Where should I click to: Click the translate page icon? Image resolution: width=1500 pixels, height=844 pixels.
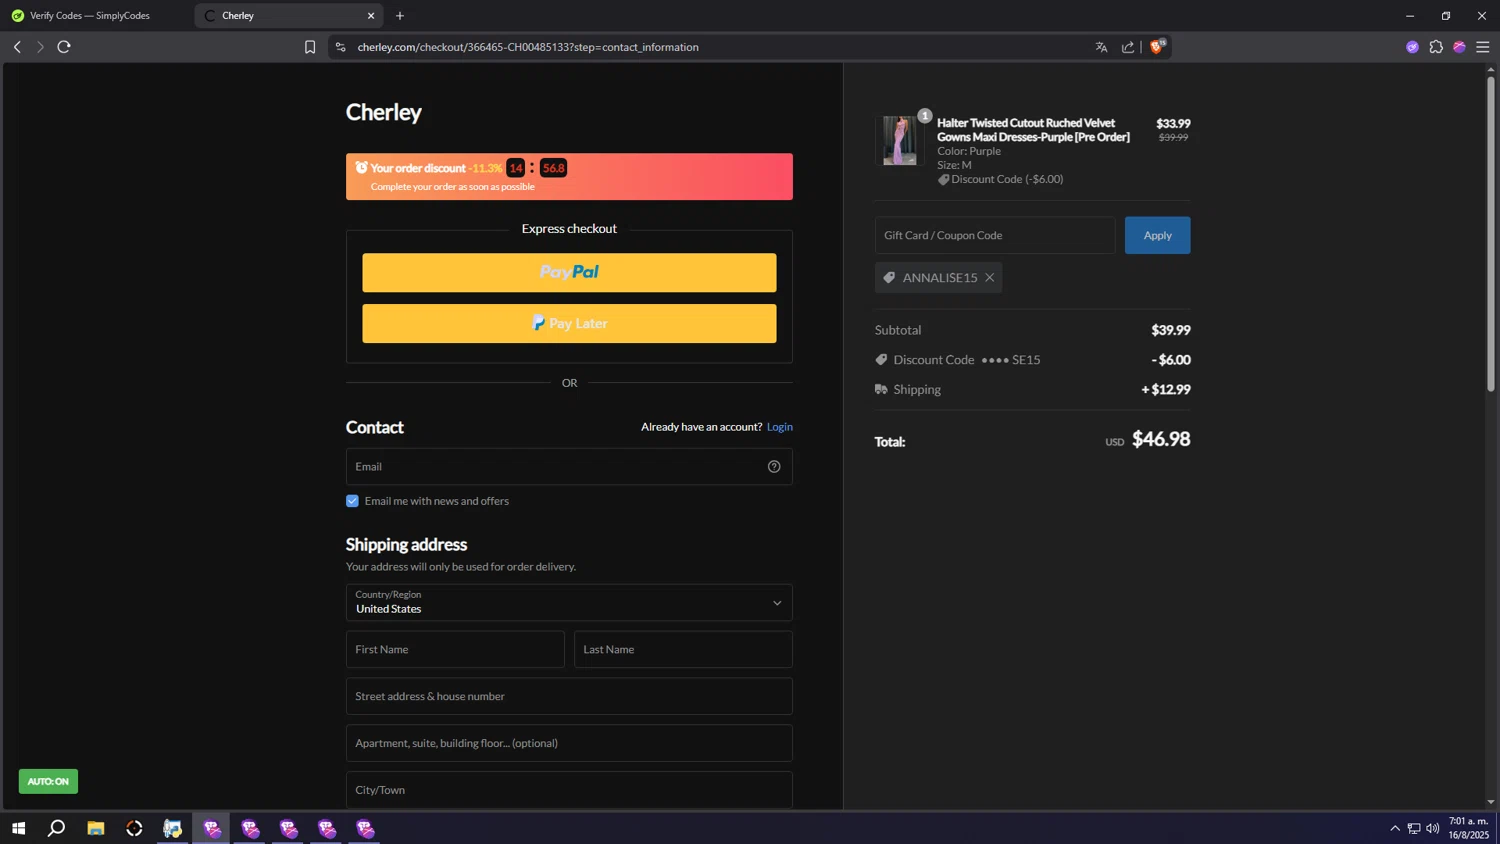point(1101,47)
